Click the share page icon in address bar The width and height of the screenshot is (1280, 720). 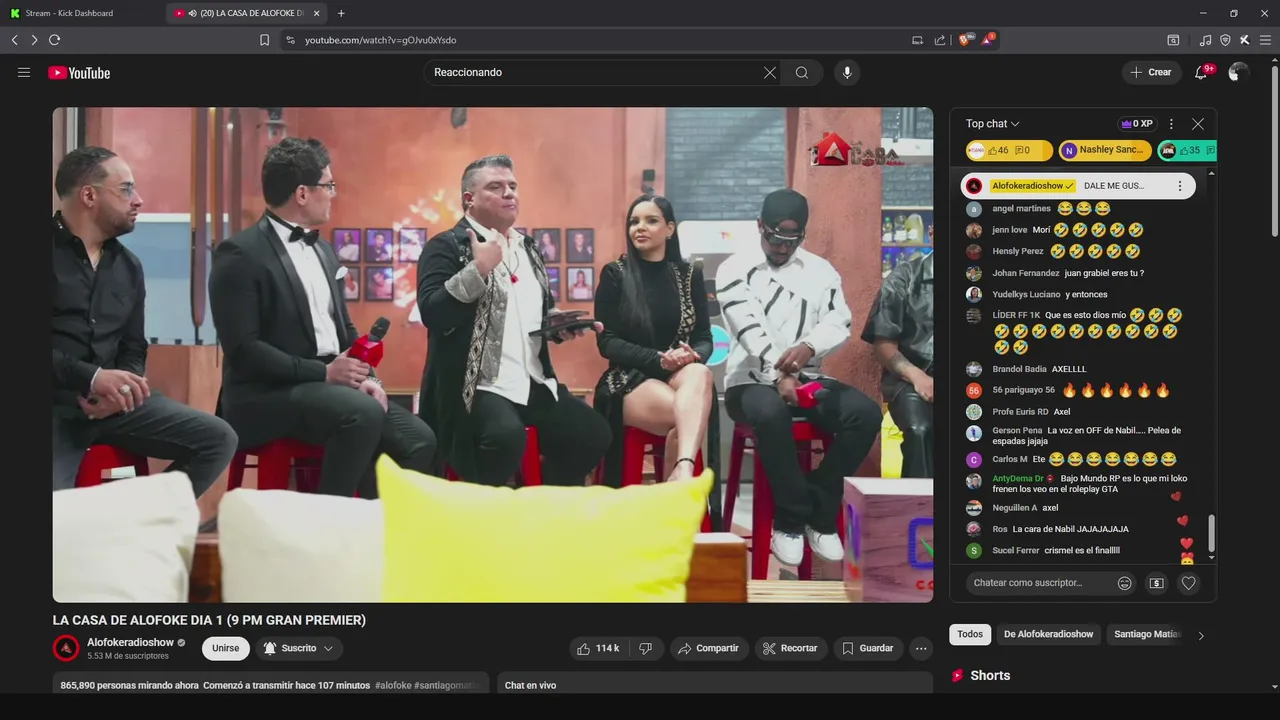point(940,40)
